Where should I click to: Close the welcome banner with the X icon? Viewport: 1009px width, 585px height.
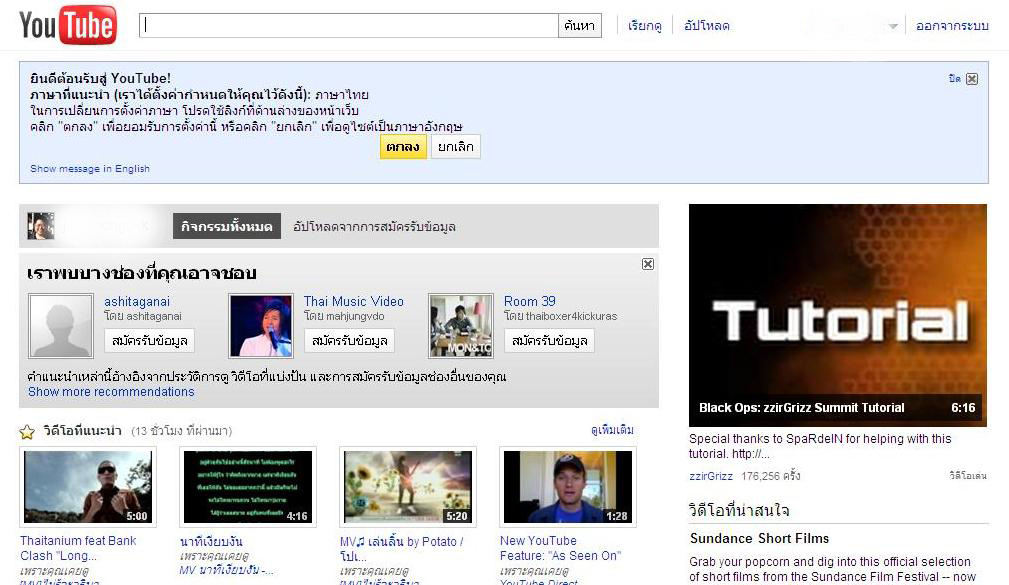click(x=971, y=79)
